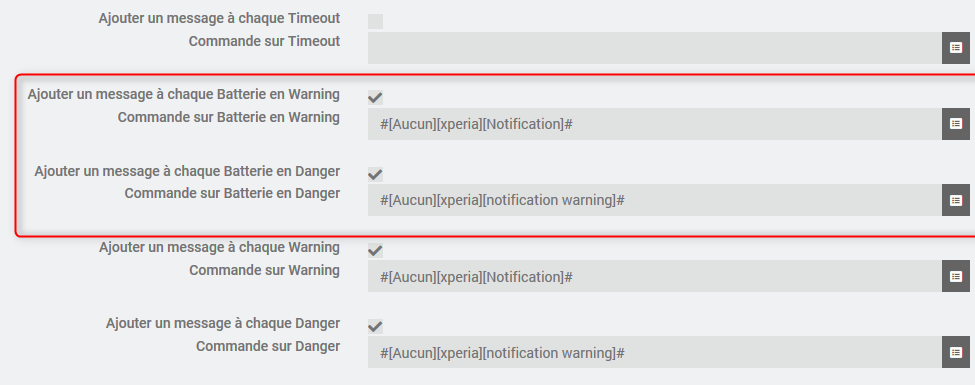Select the label Ajouter un message à chaque Timeout
The image size is (975, 385).
(219, 19)
